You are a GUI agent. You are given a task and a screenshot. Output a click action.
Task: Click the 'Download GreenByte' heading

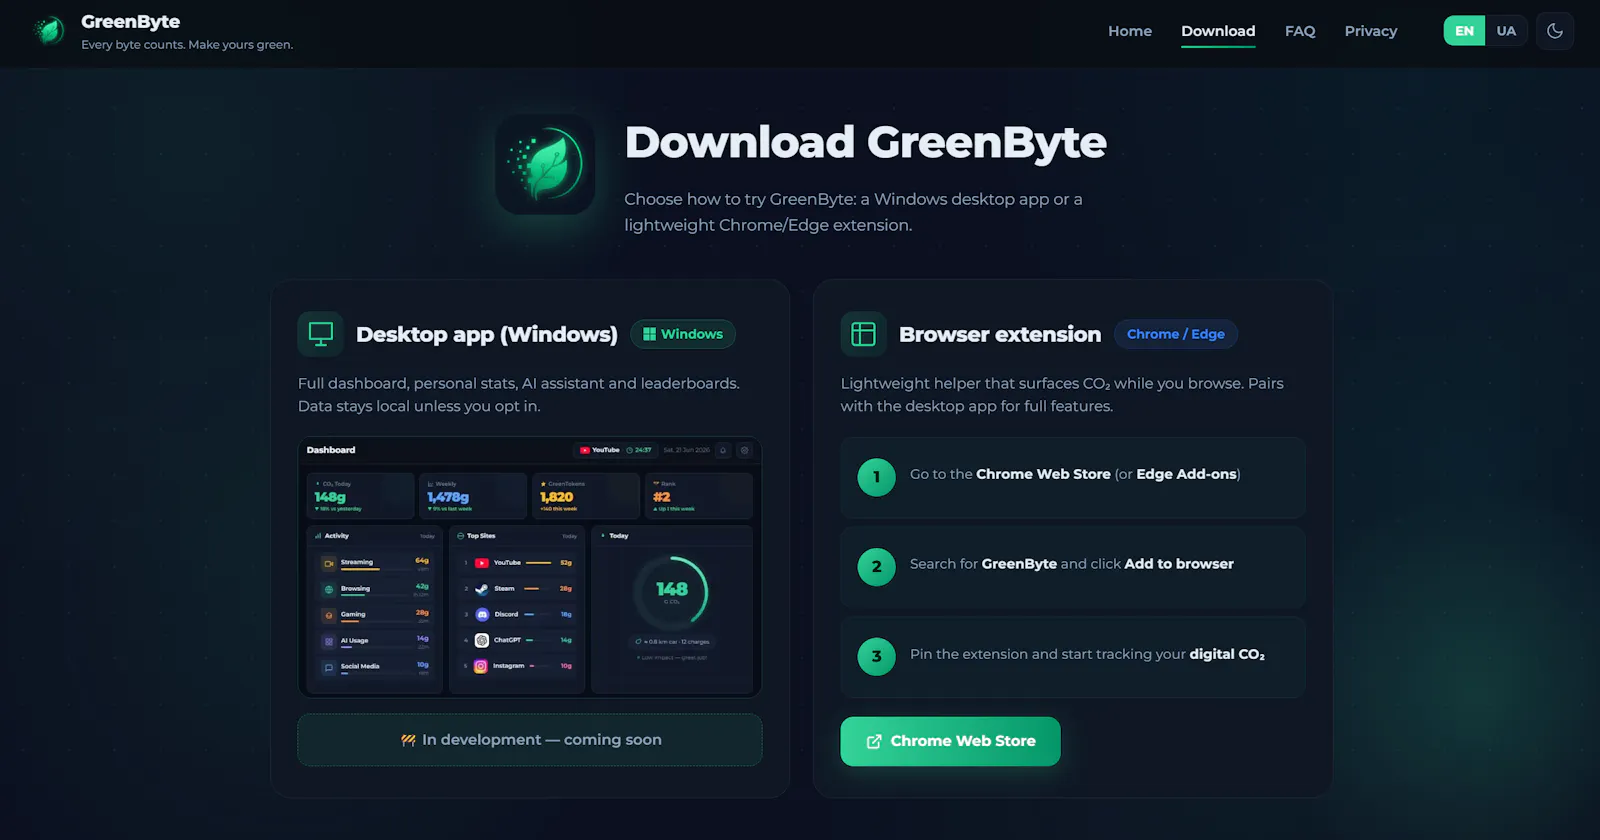pos(865,142)
